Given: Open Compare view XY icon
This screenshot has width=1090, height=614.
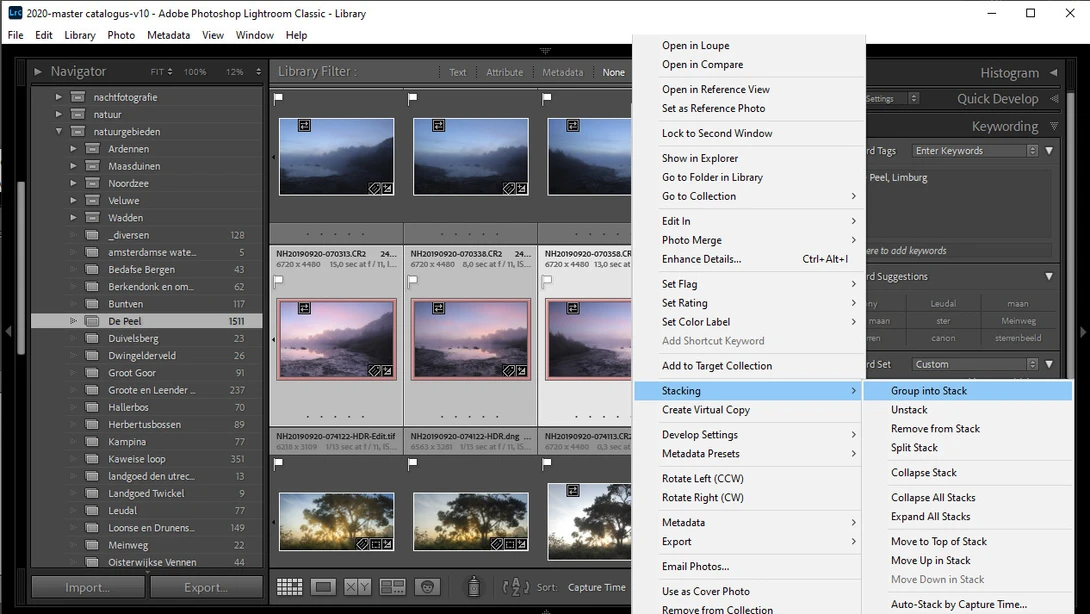Looking at the screenshot, I should click(357, 587).
